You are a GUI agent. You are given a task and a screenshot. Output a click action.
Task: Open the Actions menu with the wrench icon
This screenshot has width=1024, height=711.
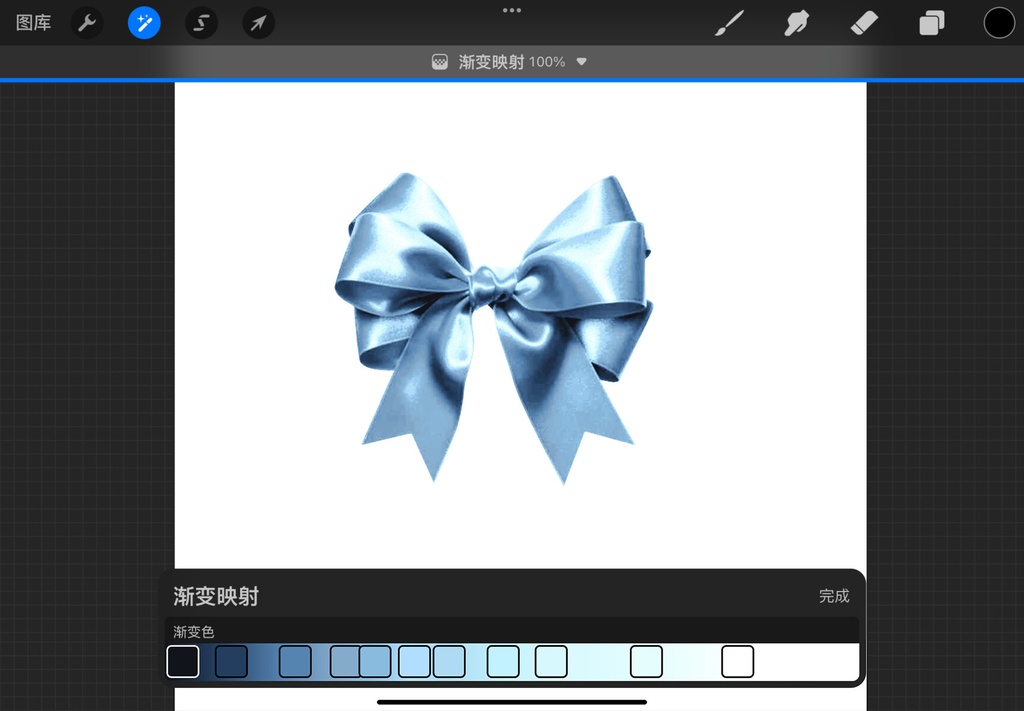pyautogui.click(x=86, y=22)
